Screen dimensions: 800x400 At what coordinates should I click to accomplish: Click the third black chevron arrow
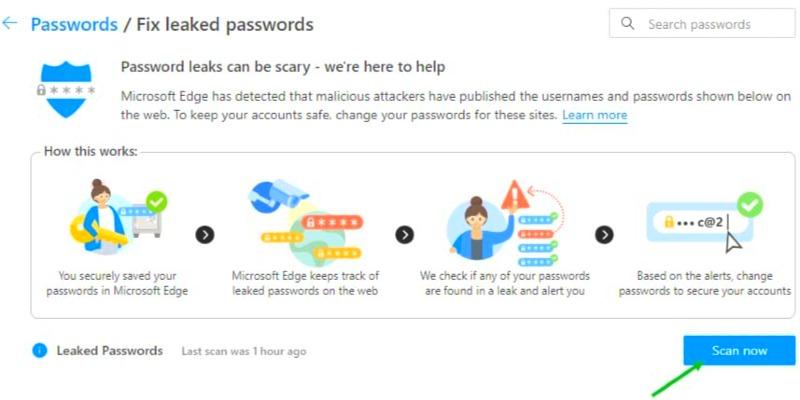click(x=604, y=235)
